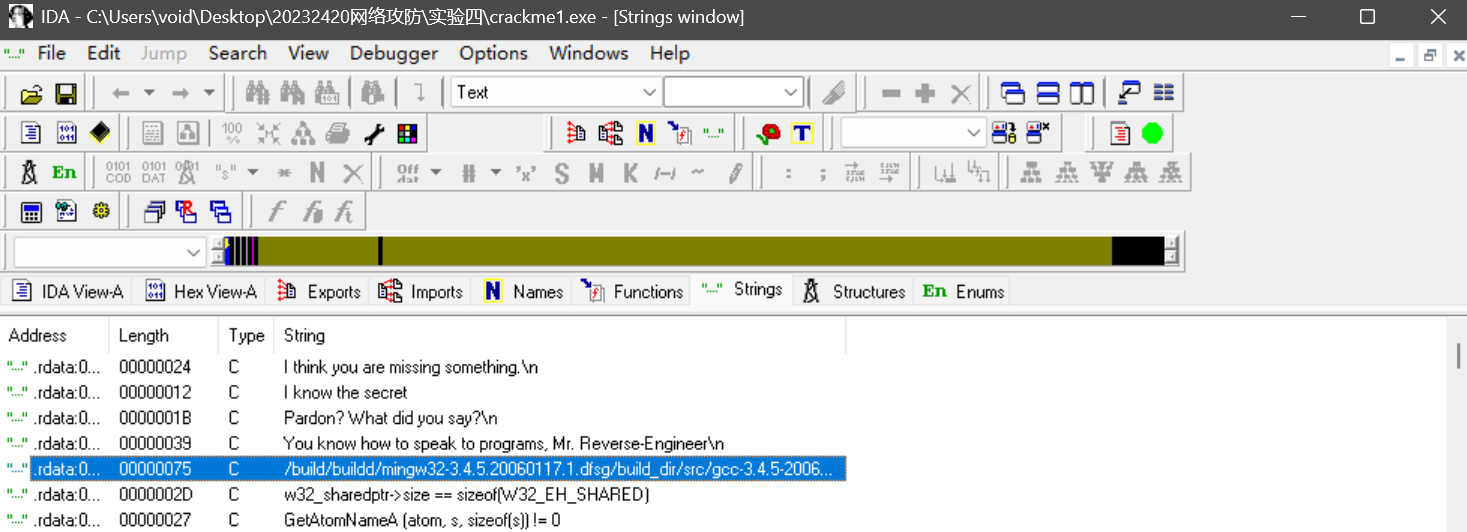Click the blue overlapping windows list icon
Screen dimensions: 1467x532
pyautogui.click(x=221, y=212)
